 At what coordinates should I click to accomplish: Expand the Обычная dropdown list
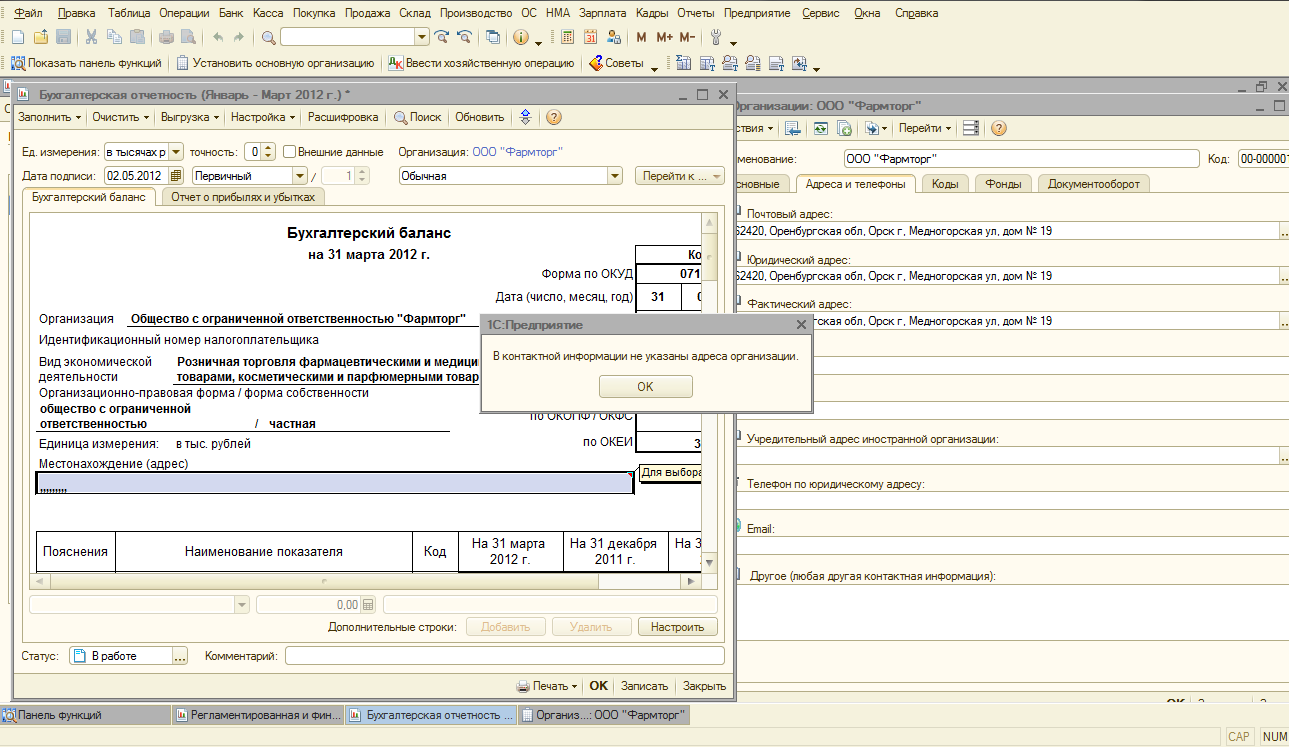615,176
